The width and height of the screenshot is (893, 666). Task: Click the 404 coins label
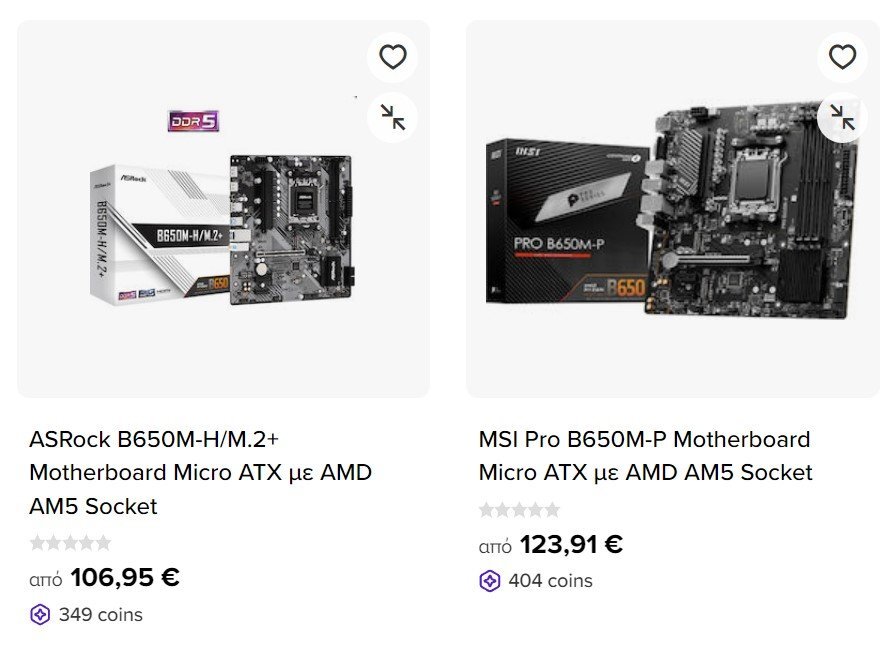[551, 581]
